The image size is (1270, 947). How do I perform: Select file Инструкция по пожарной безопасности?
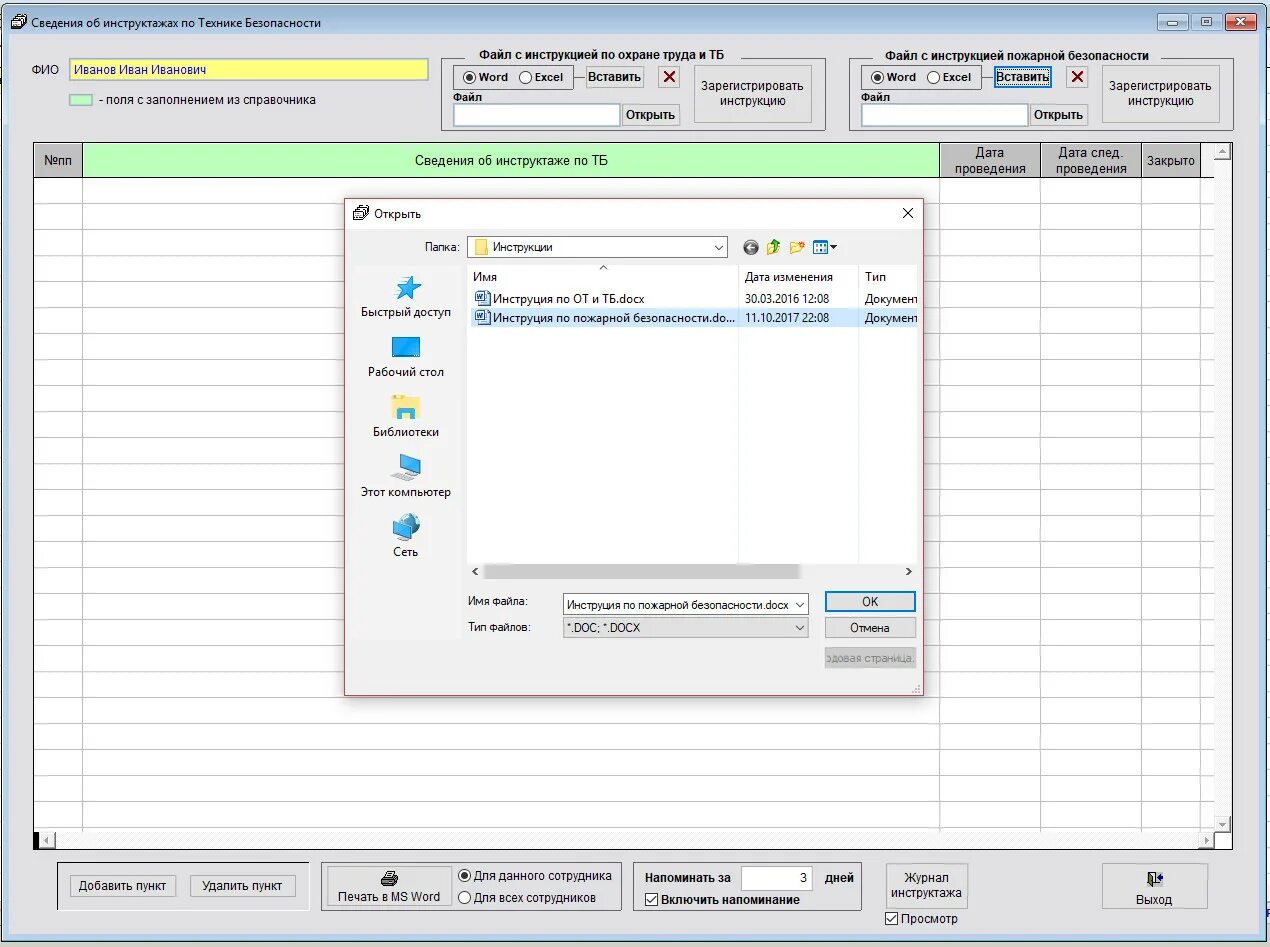(614, 318)
